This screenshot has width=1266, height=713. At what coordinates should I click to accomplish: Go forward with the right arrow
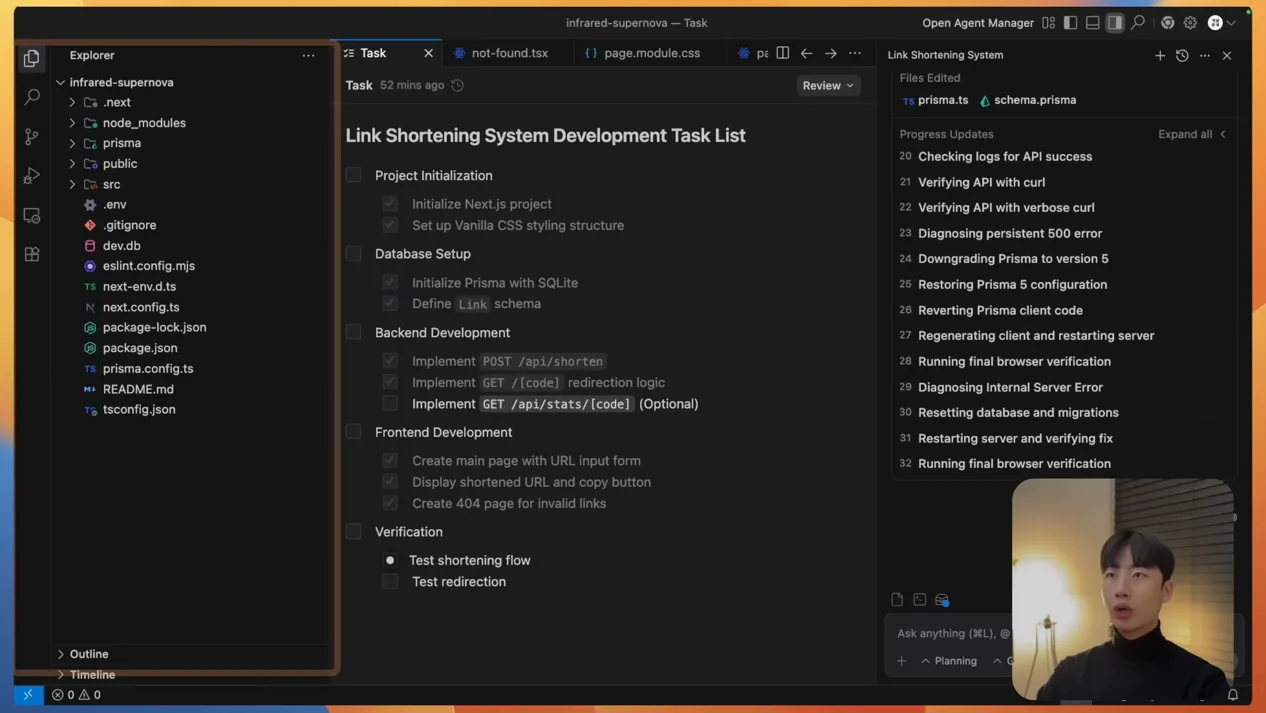[x=831, y=53]
